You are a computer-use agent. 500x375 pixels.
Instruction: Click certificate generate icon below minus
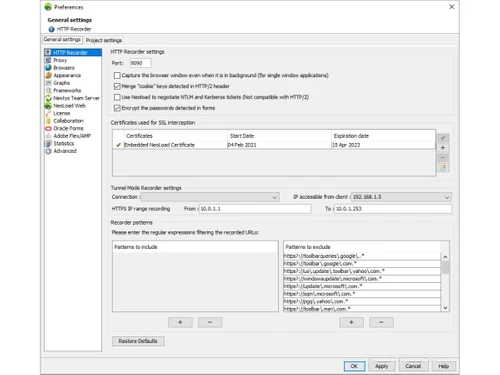(x=443, y=168)
